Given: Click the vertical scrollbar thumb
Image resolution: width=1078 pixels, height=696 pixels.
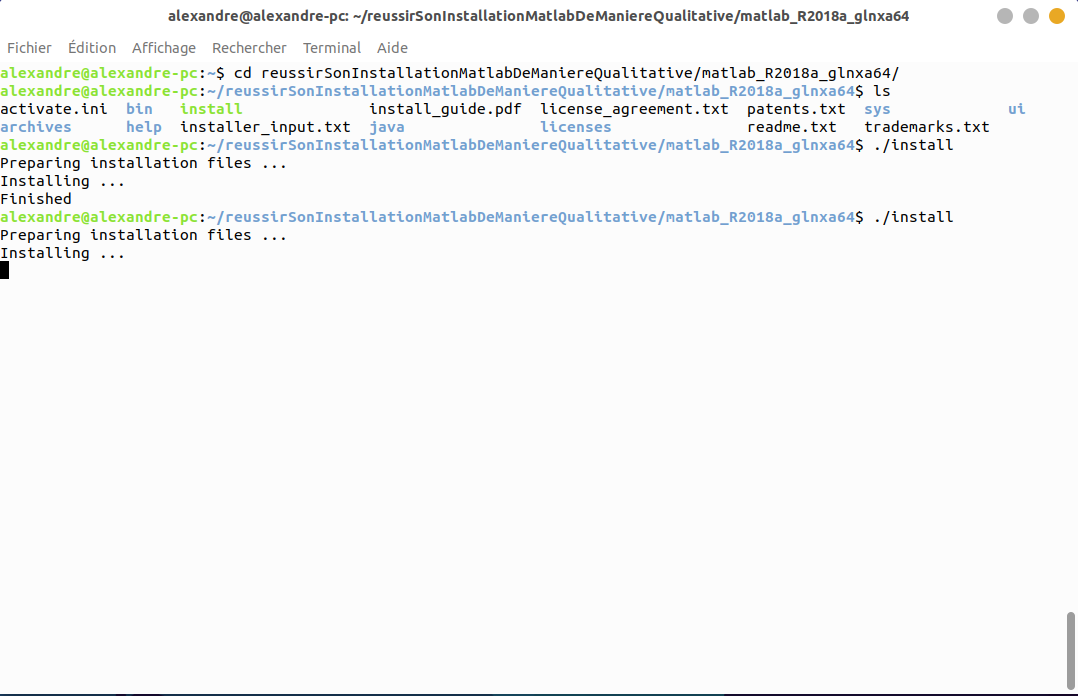Looking at the screenshot, I should (1071, 646).
